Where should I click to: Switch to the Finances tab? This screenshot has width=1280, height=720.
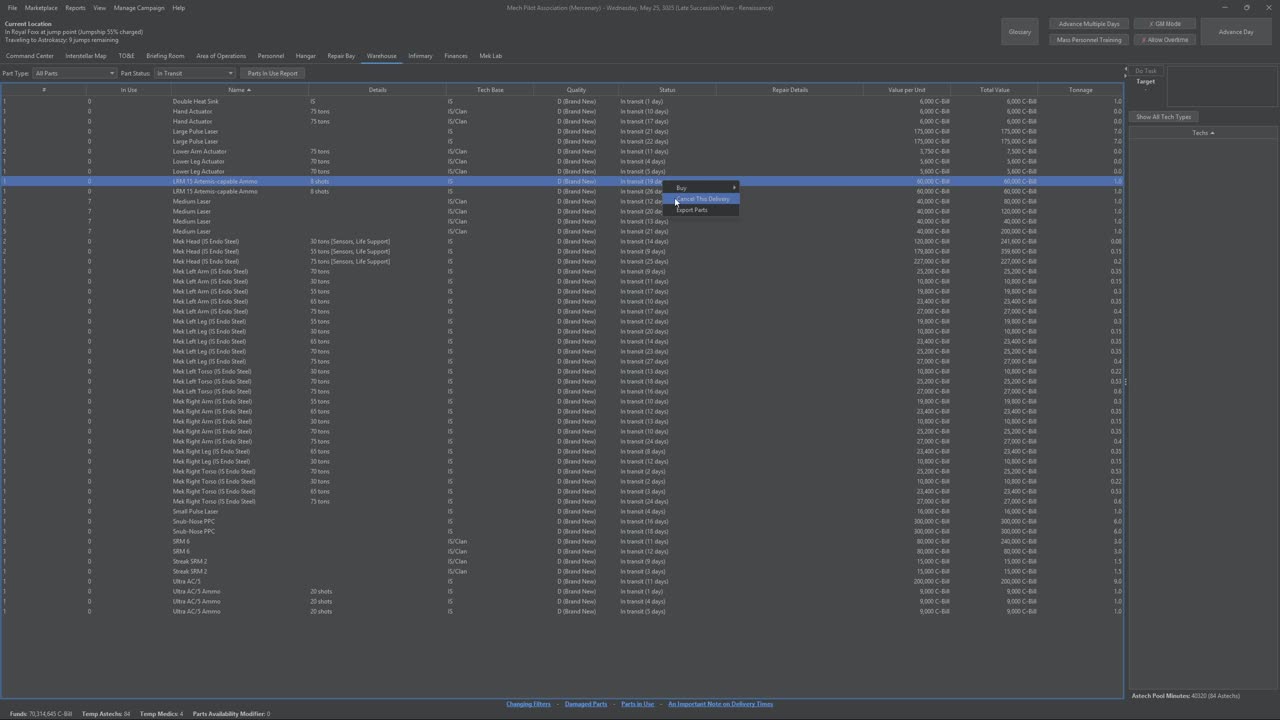click(456, 56)
